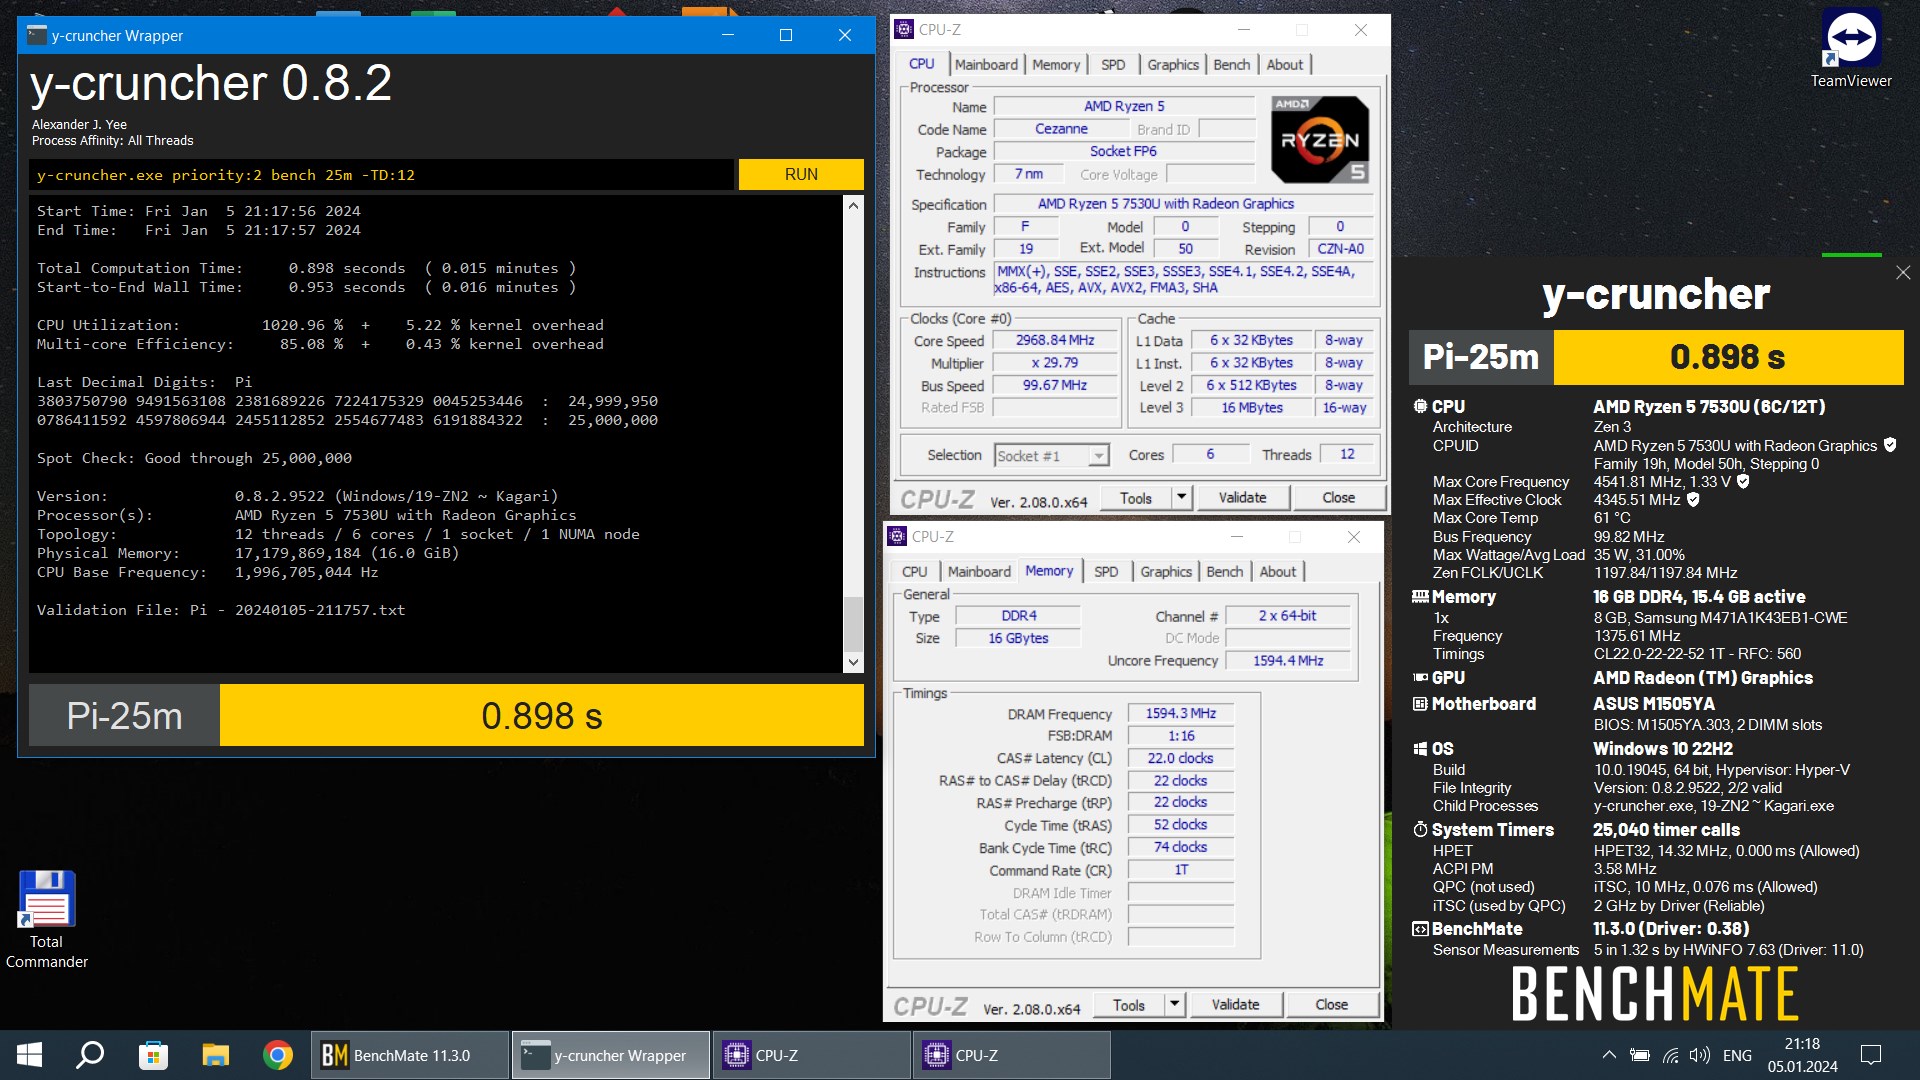Click verified shield next to CPUID
Screen dimensions: 1920x1080
[x=1890, y=445]
